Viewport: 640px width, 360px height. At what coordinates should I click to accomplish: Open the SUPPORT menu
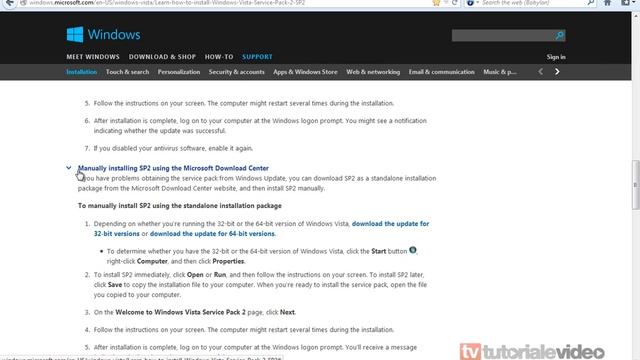coord(257,57)
